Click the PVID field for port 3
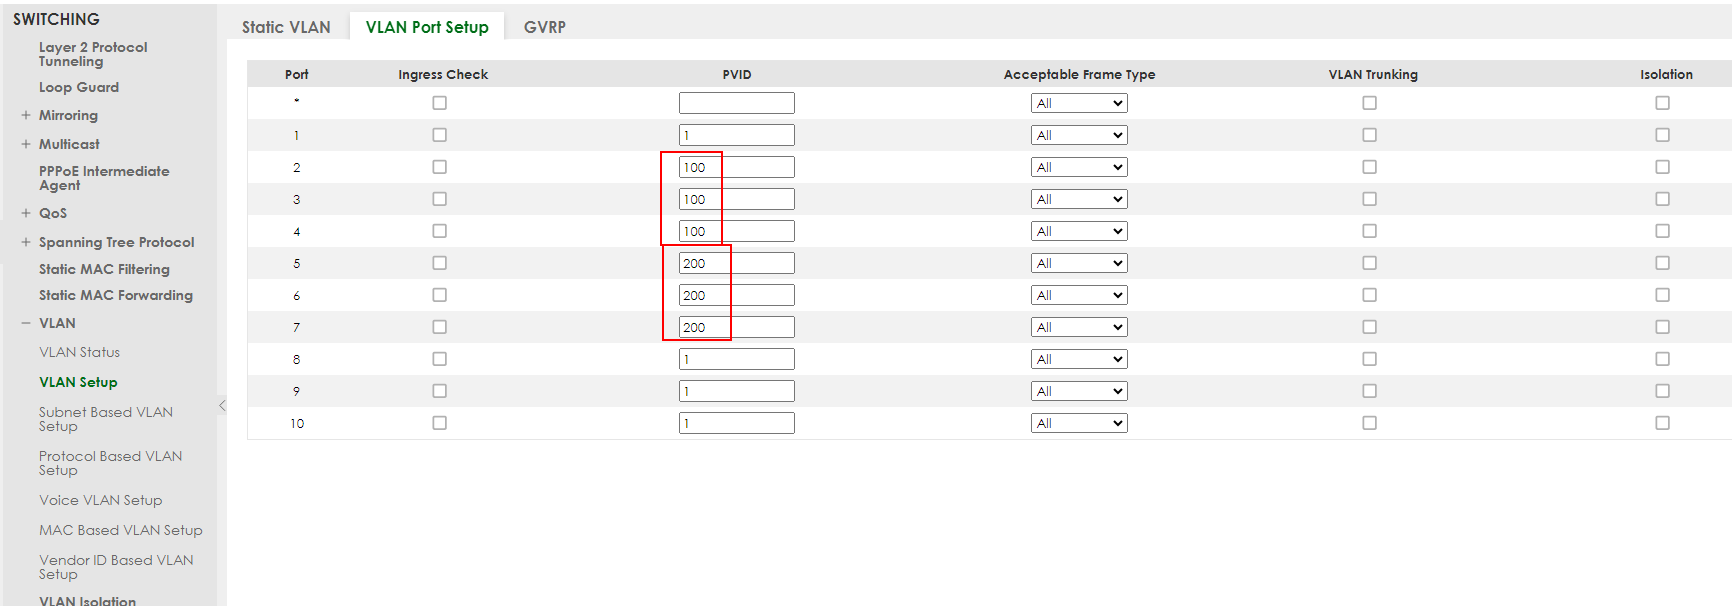 pyautogui.click(x=736, y=199)
